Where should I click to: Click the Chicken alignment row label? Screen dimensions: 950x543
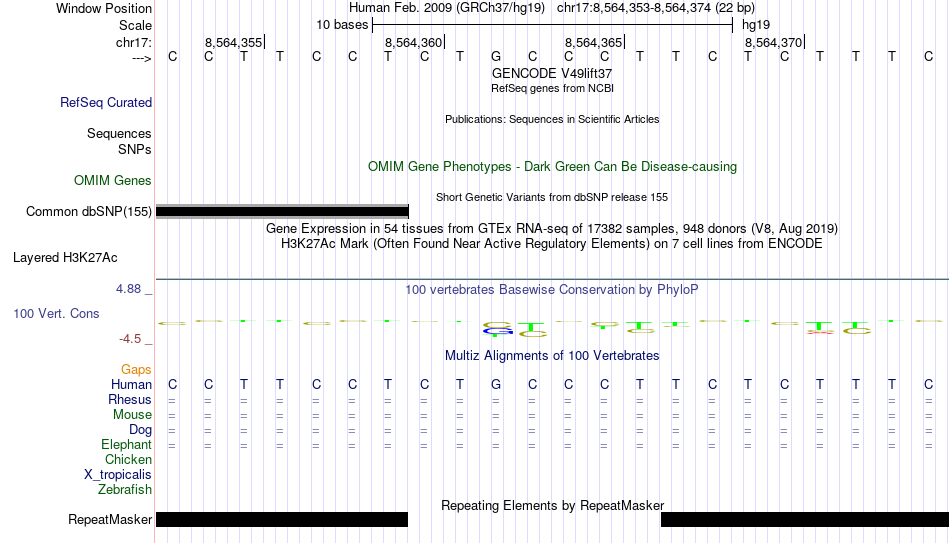128,459
